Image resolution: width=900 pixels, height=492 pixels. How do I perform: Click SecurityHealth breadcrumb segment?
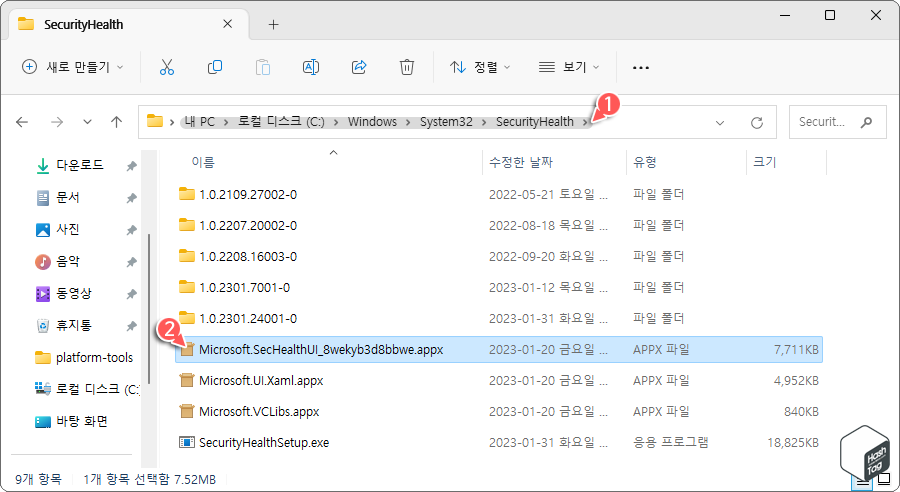(x=534, y=122)
